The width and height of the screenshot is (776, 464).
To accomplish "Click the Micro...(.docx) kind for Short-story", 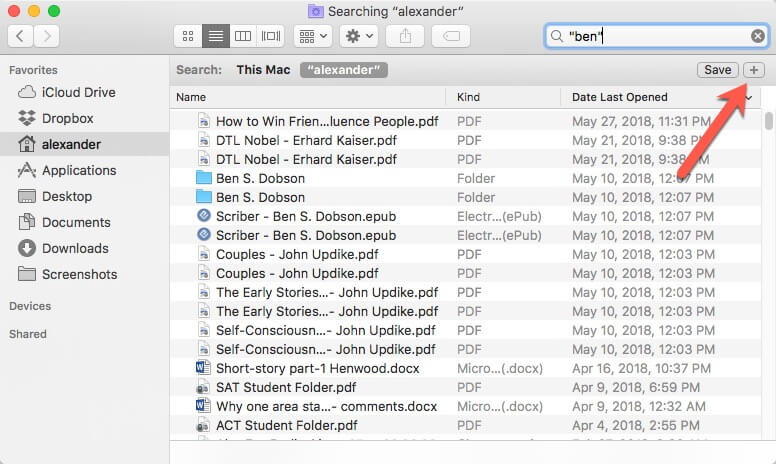I will click(x=500, y=369).
